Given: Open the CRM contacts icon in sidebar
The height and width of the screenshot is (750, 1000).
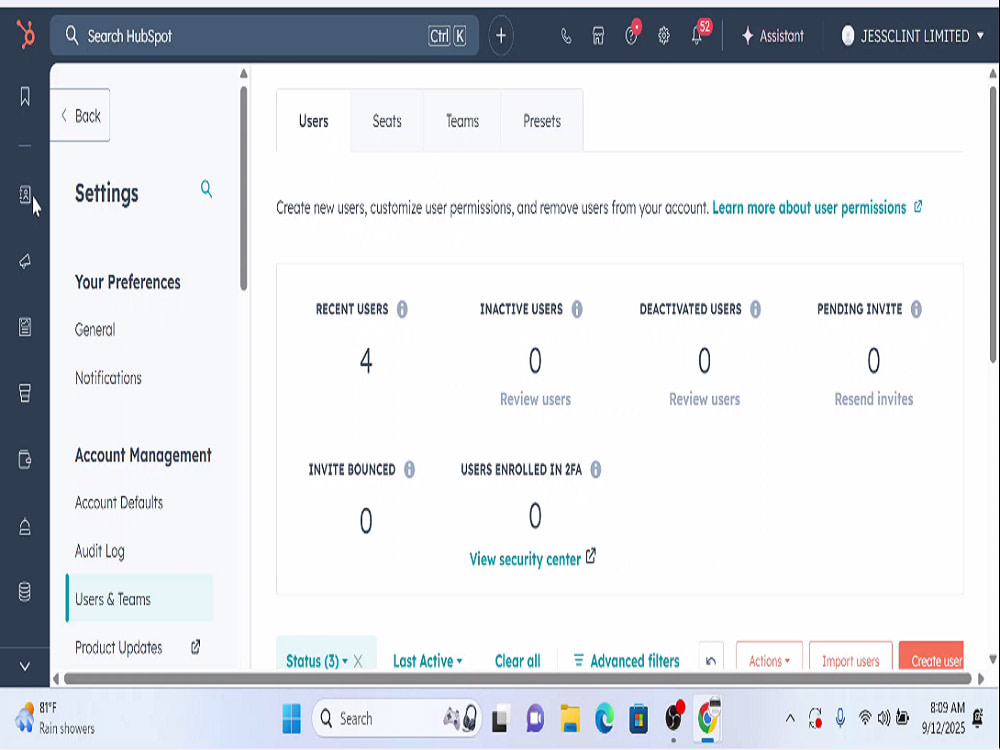Looking at the screenshot, I should click(25, 195).
